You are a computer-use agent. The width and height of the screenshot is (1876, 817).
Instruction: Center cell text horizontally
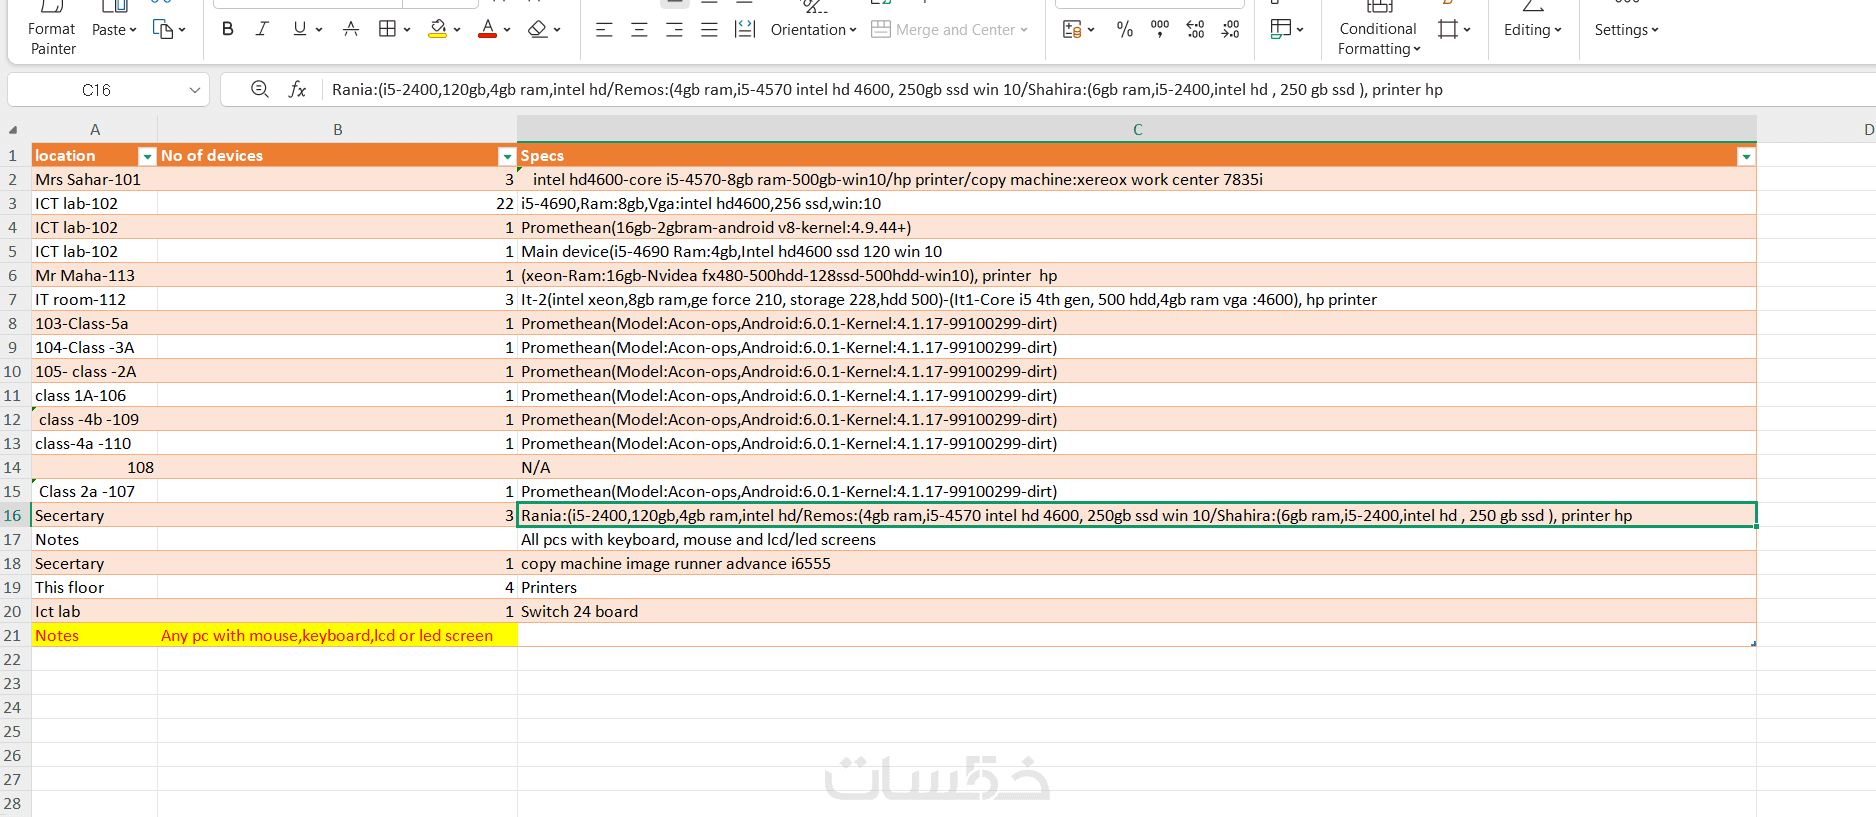pyautogui.click(x=639, y=30)
